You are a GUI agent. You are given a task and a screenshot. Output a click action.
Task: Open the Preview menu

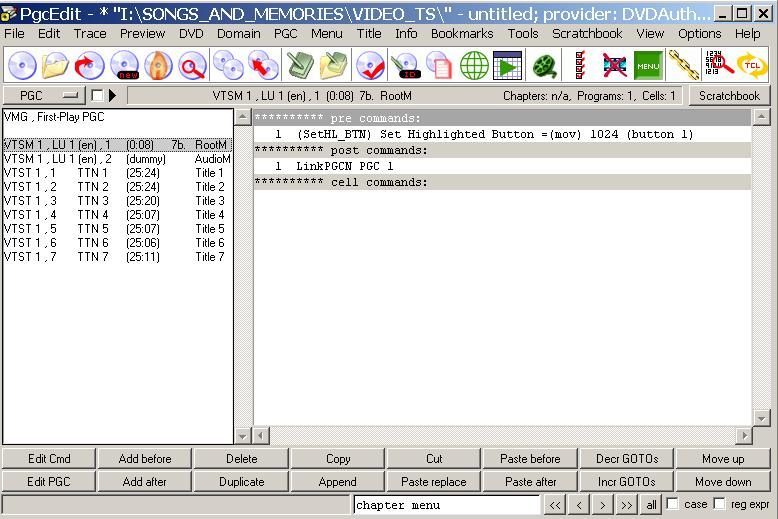142,34
